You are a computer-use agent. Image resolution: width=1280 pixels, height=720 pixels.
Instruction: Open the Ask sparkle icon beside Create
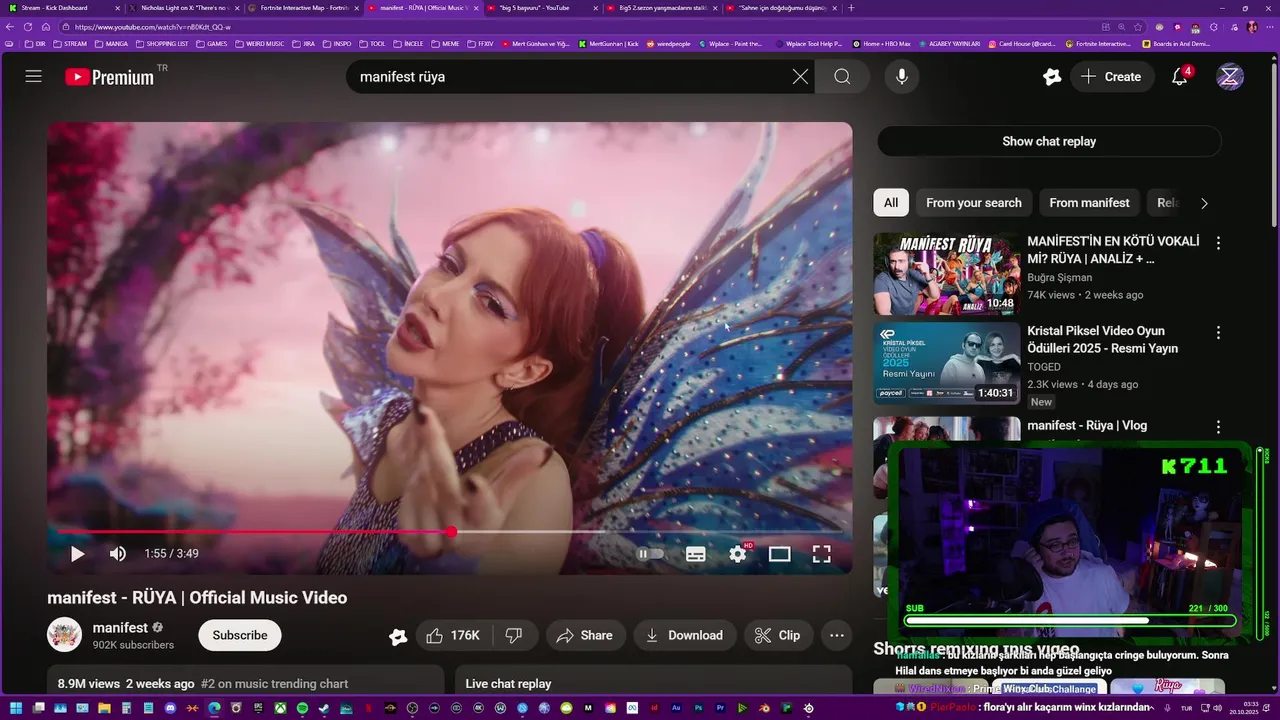[1051, 77]
